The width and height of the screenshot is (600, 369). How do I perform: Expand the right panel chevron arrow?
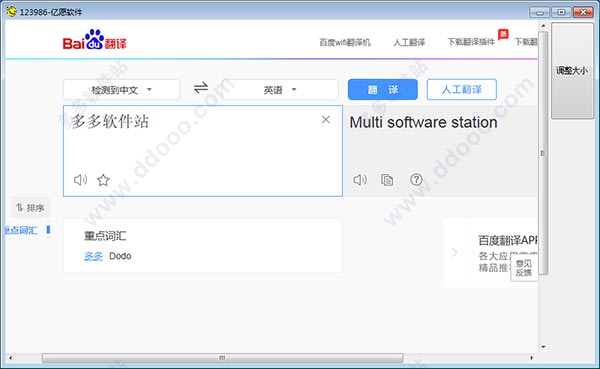tap(455, 253)
